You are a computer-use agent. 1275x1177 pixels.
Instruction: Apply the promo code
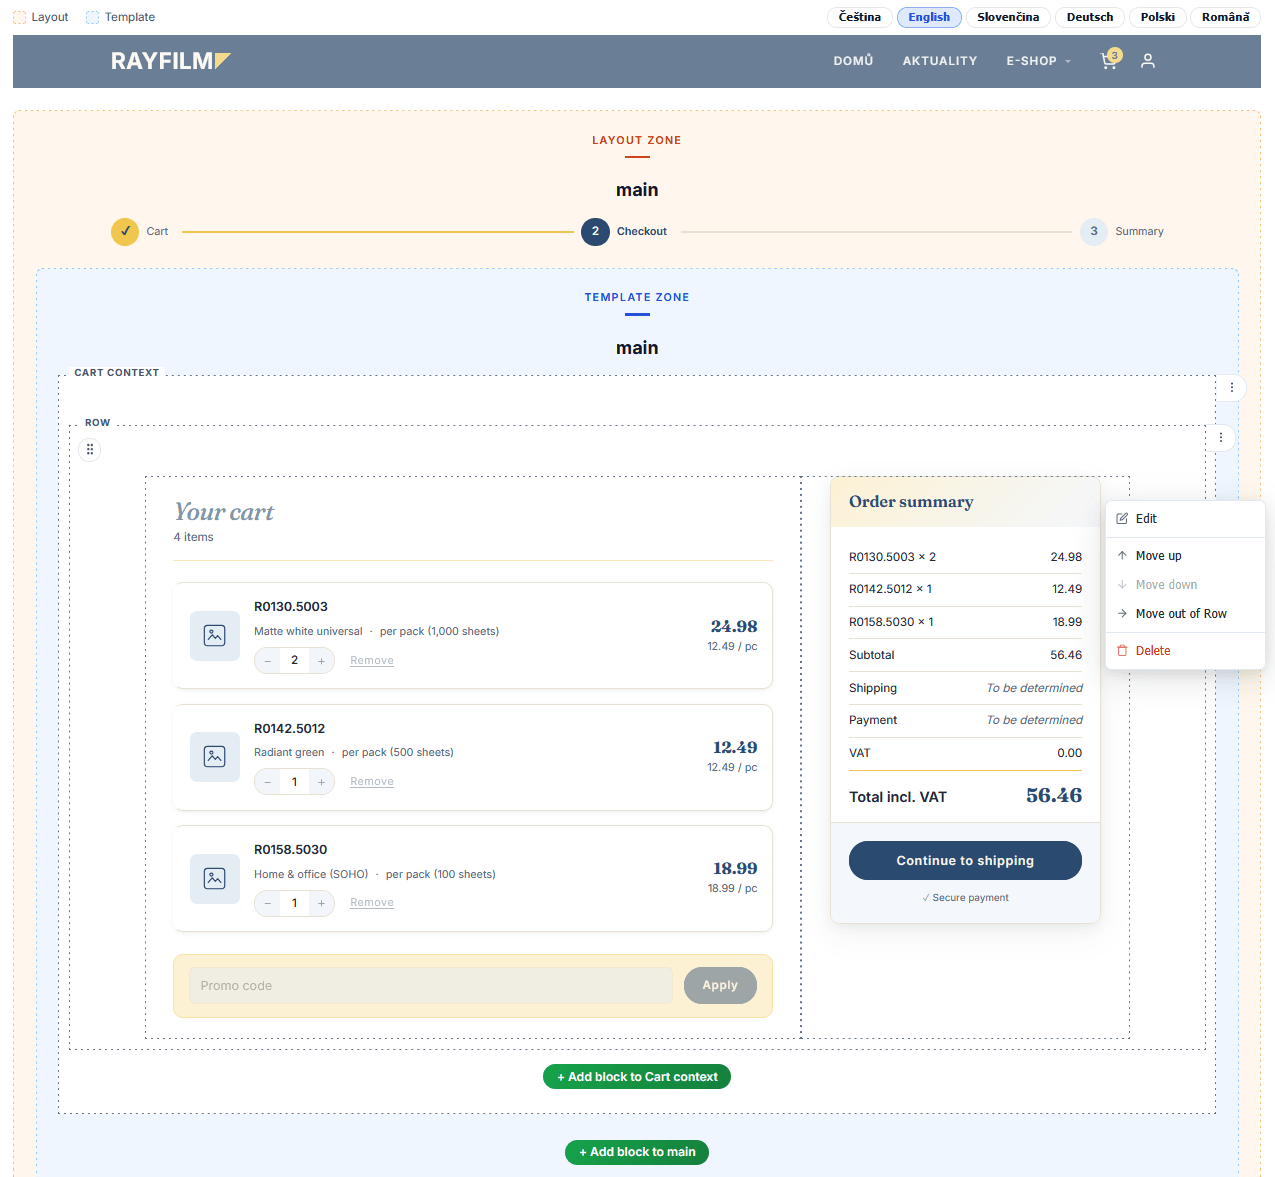(x=720, y=986)
